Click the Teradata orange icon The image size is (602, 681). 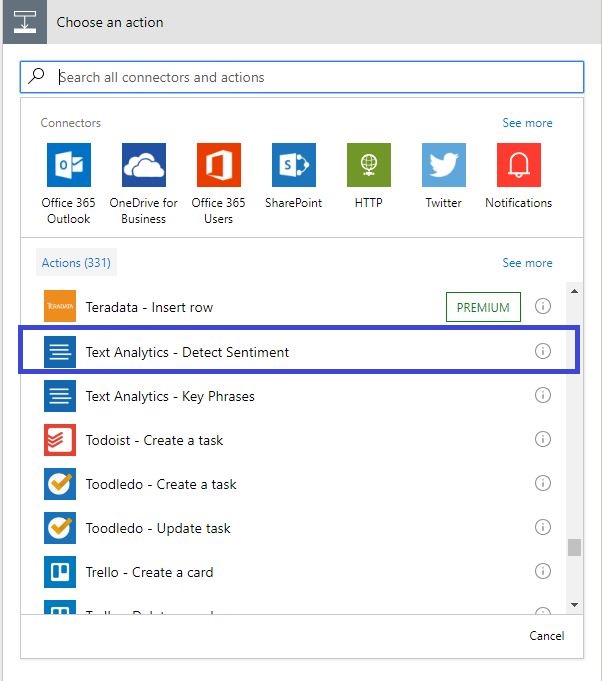pyautogui.click(x=60, y=306)
